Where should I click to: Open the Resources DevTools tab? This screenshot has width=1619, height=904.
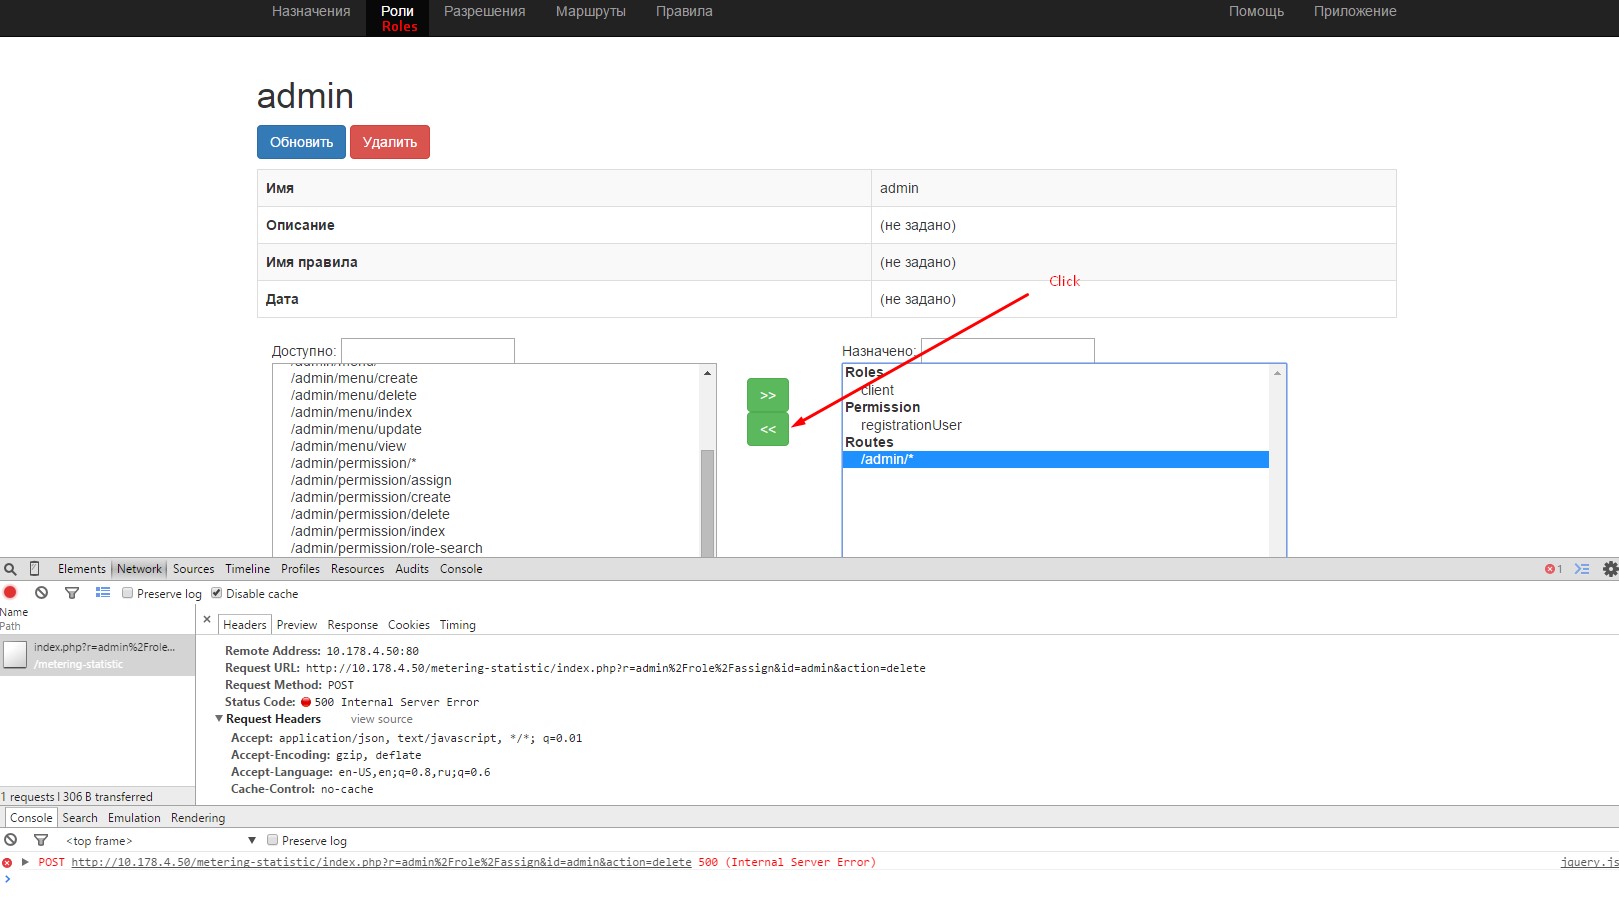tap(357, 569)
